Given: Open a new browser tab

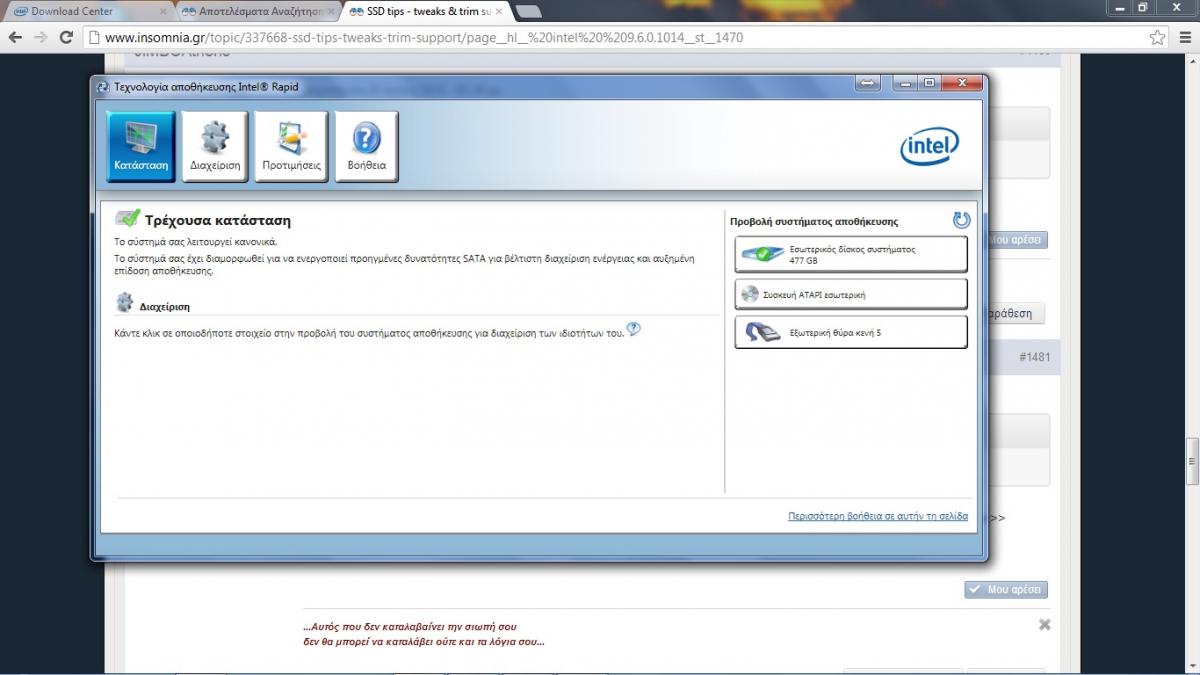Looking at the screenshot, I should tap(529, 12).
